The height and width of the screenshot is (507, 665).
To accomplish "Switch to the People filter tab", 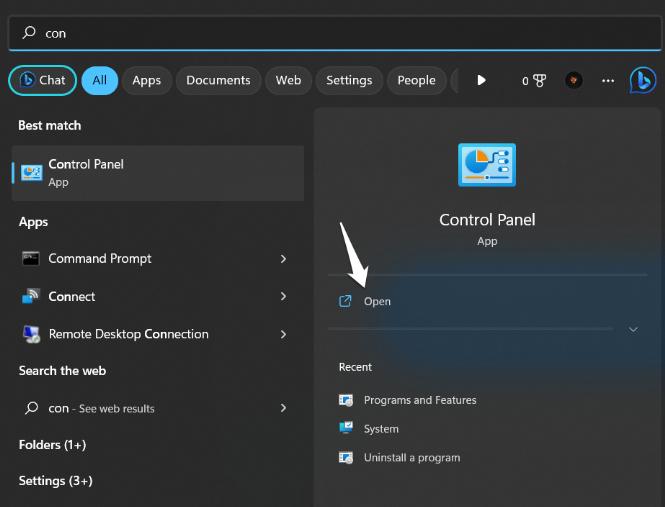I will (416, 80).
